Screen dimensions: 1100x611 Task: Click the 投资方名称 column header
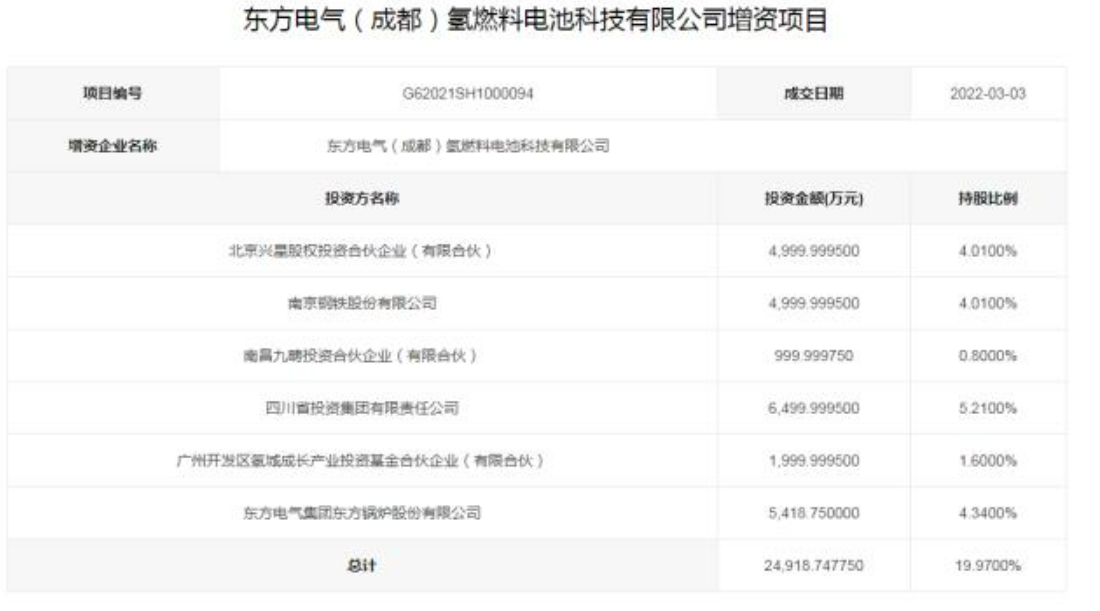(362, 199)
